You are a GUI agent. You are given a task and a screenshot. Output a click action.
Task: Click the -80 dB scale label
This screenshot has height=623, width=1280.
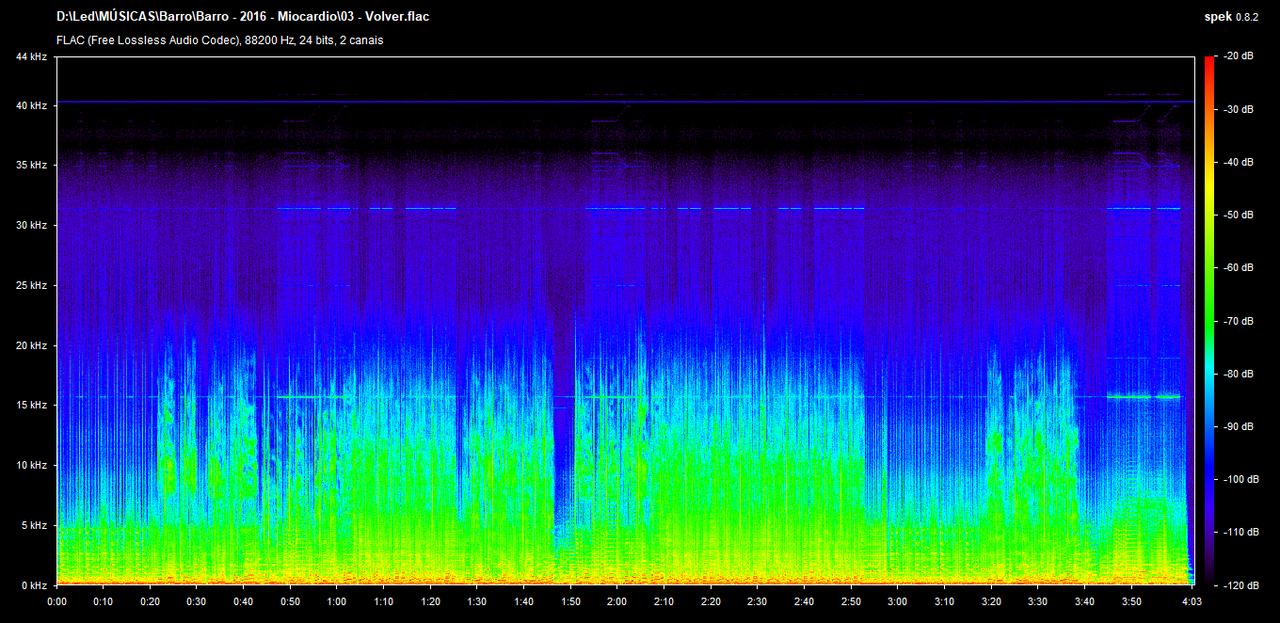tap(1239, 373)
